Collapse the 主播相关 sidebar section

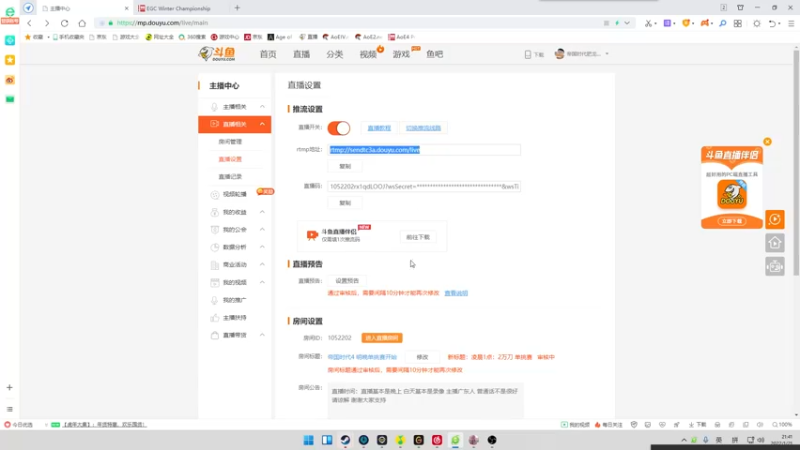(262, 107)
